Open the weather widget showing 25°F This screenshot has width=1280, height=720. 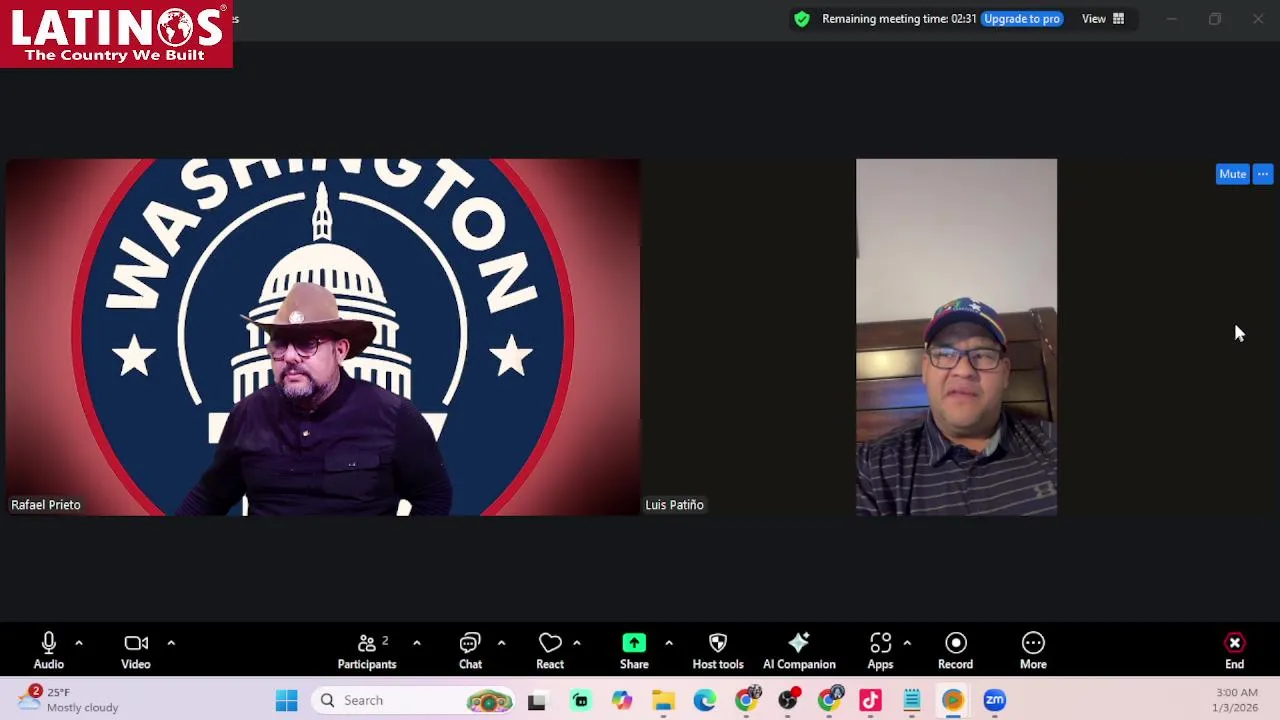tap(68, 700)
